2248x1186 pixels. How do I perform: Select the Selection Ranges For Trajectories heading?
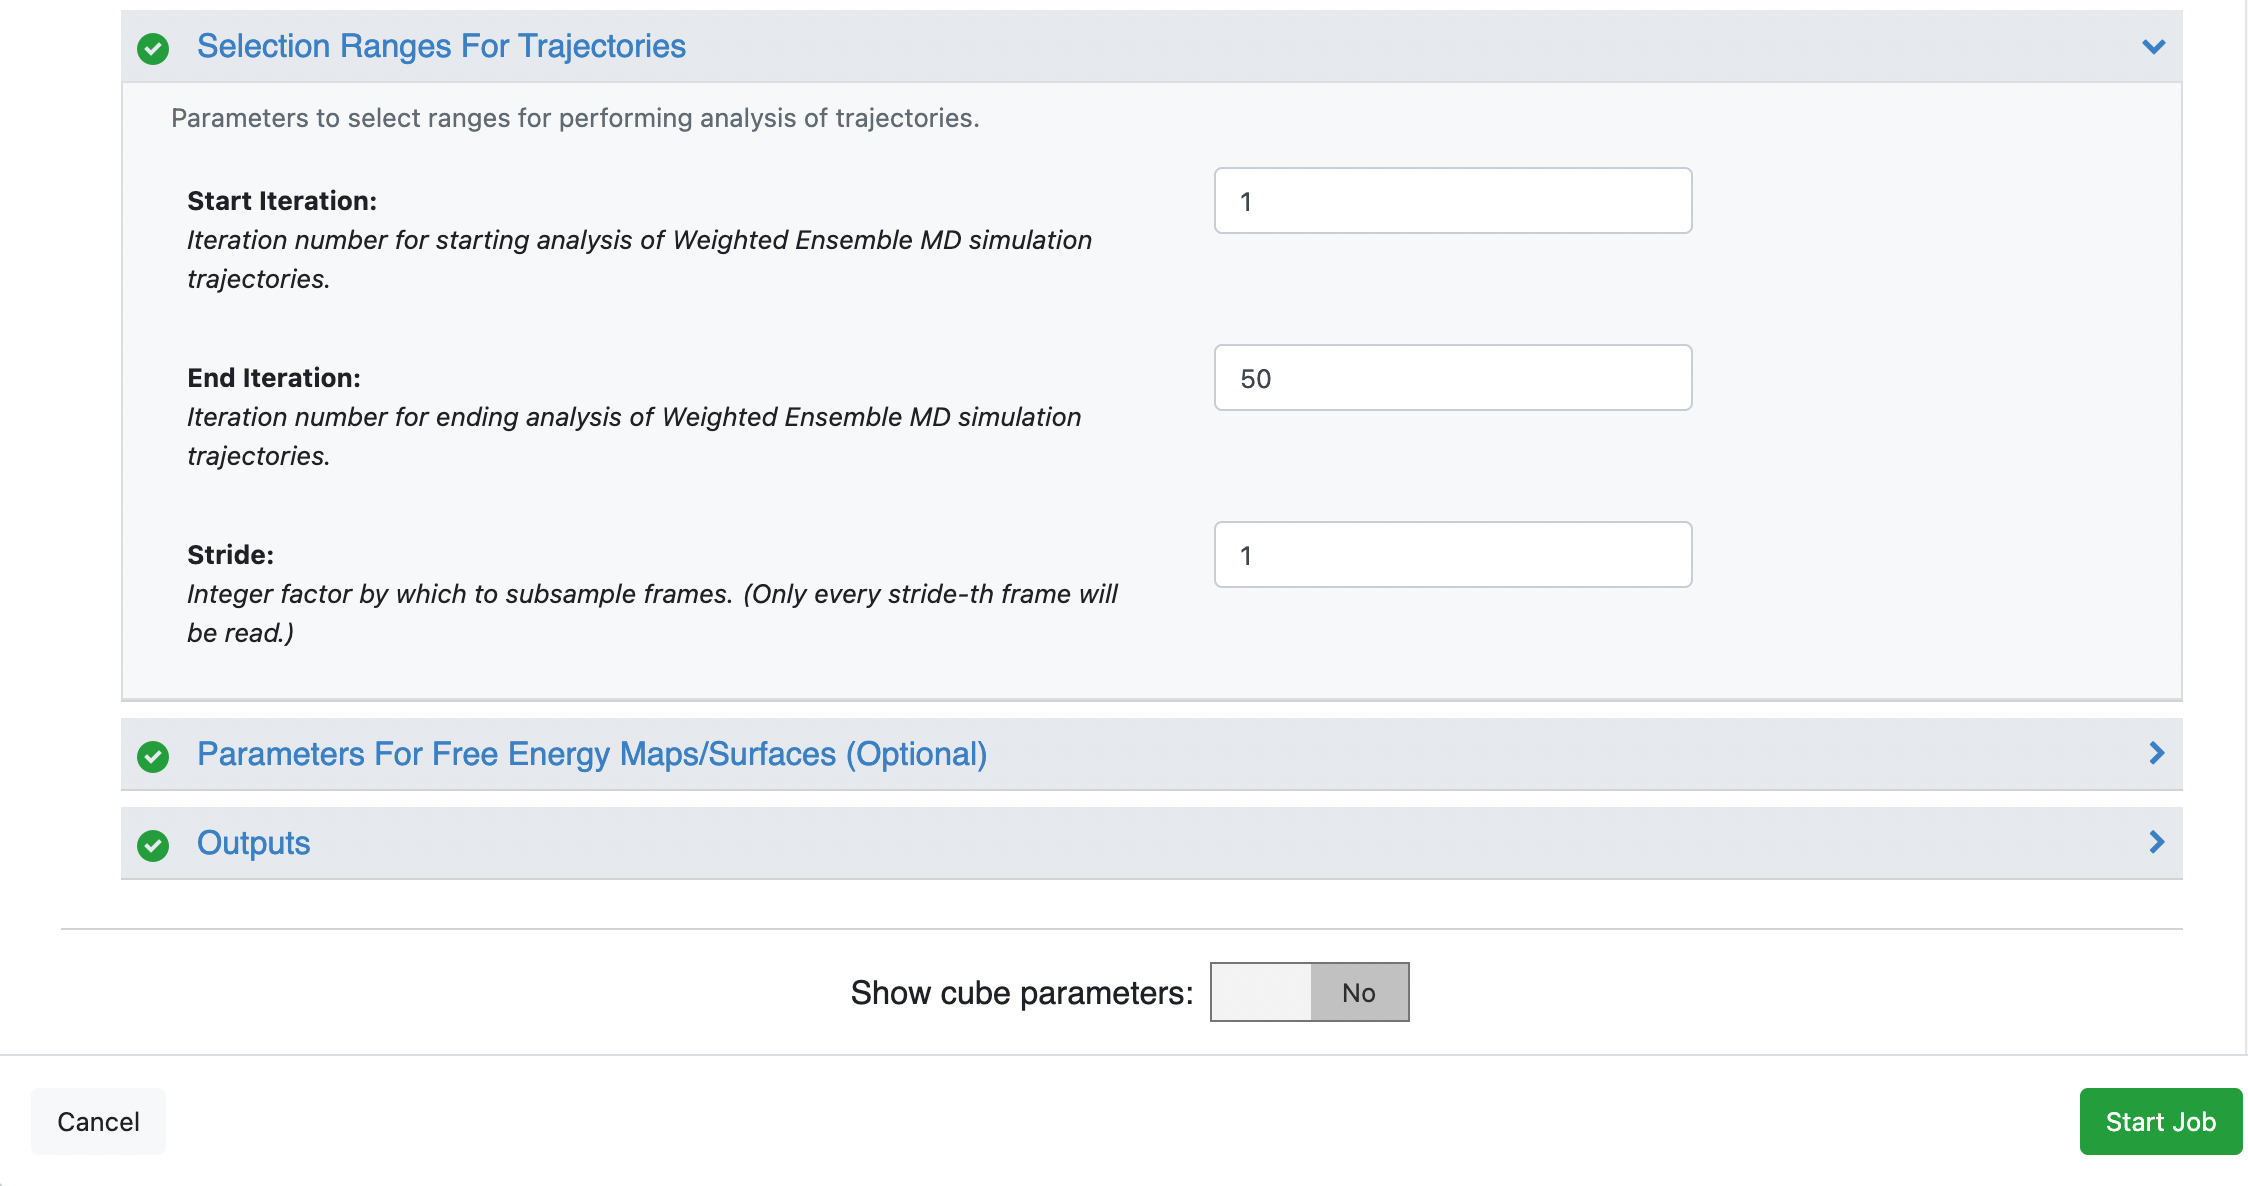pyautogui.click(x=441, y=46)
